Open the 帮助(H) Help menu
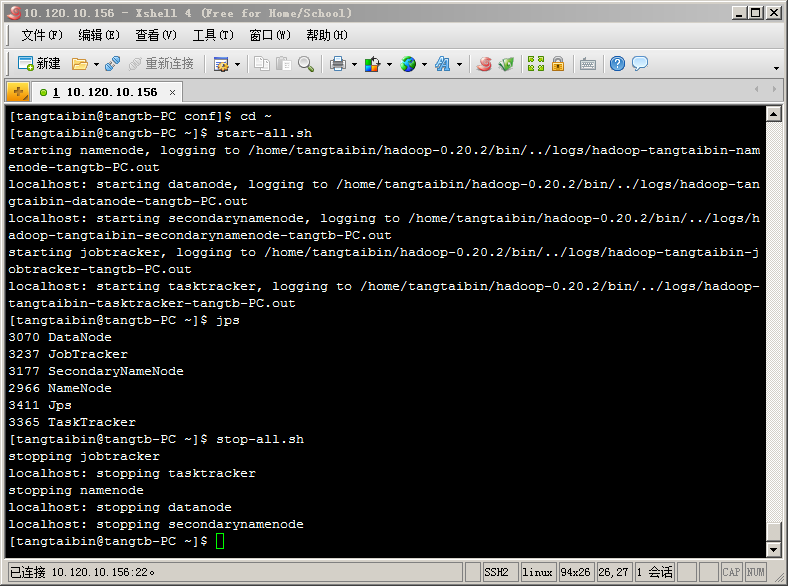 pyautogui.click(x=327, y=35)
